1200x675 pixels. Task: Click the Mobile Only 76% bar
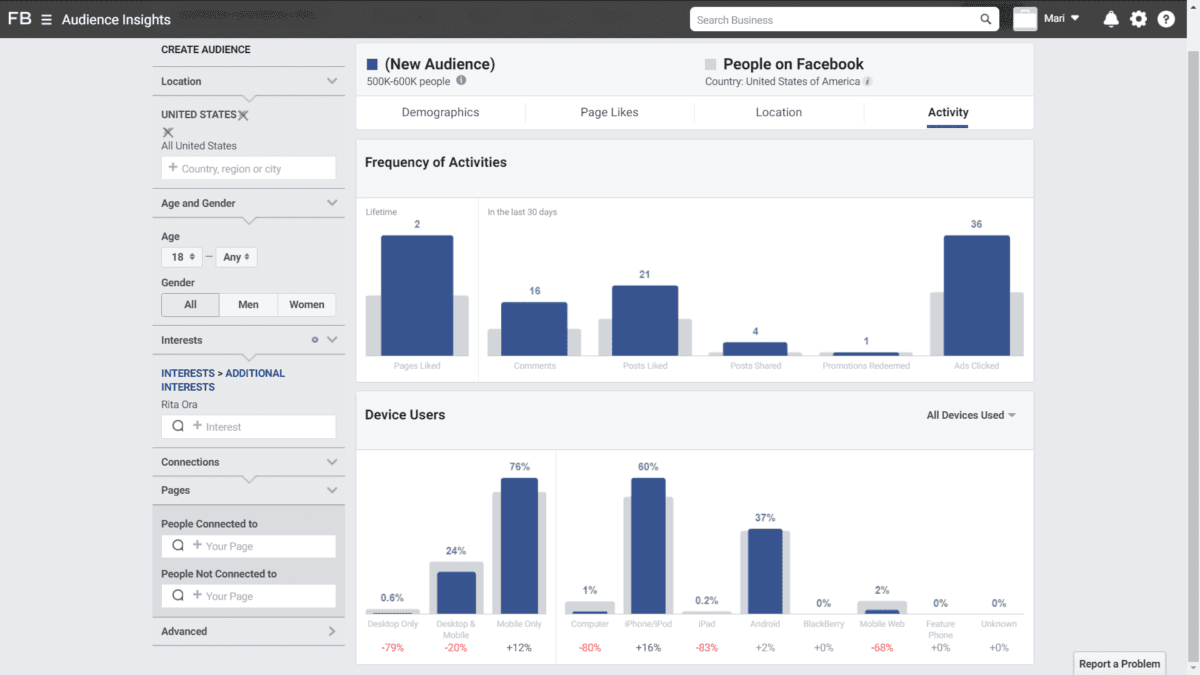tap(519, 546)
